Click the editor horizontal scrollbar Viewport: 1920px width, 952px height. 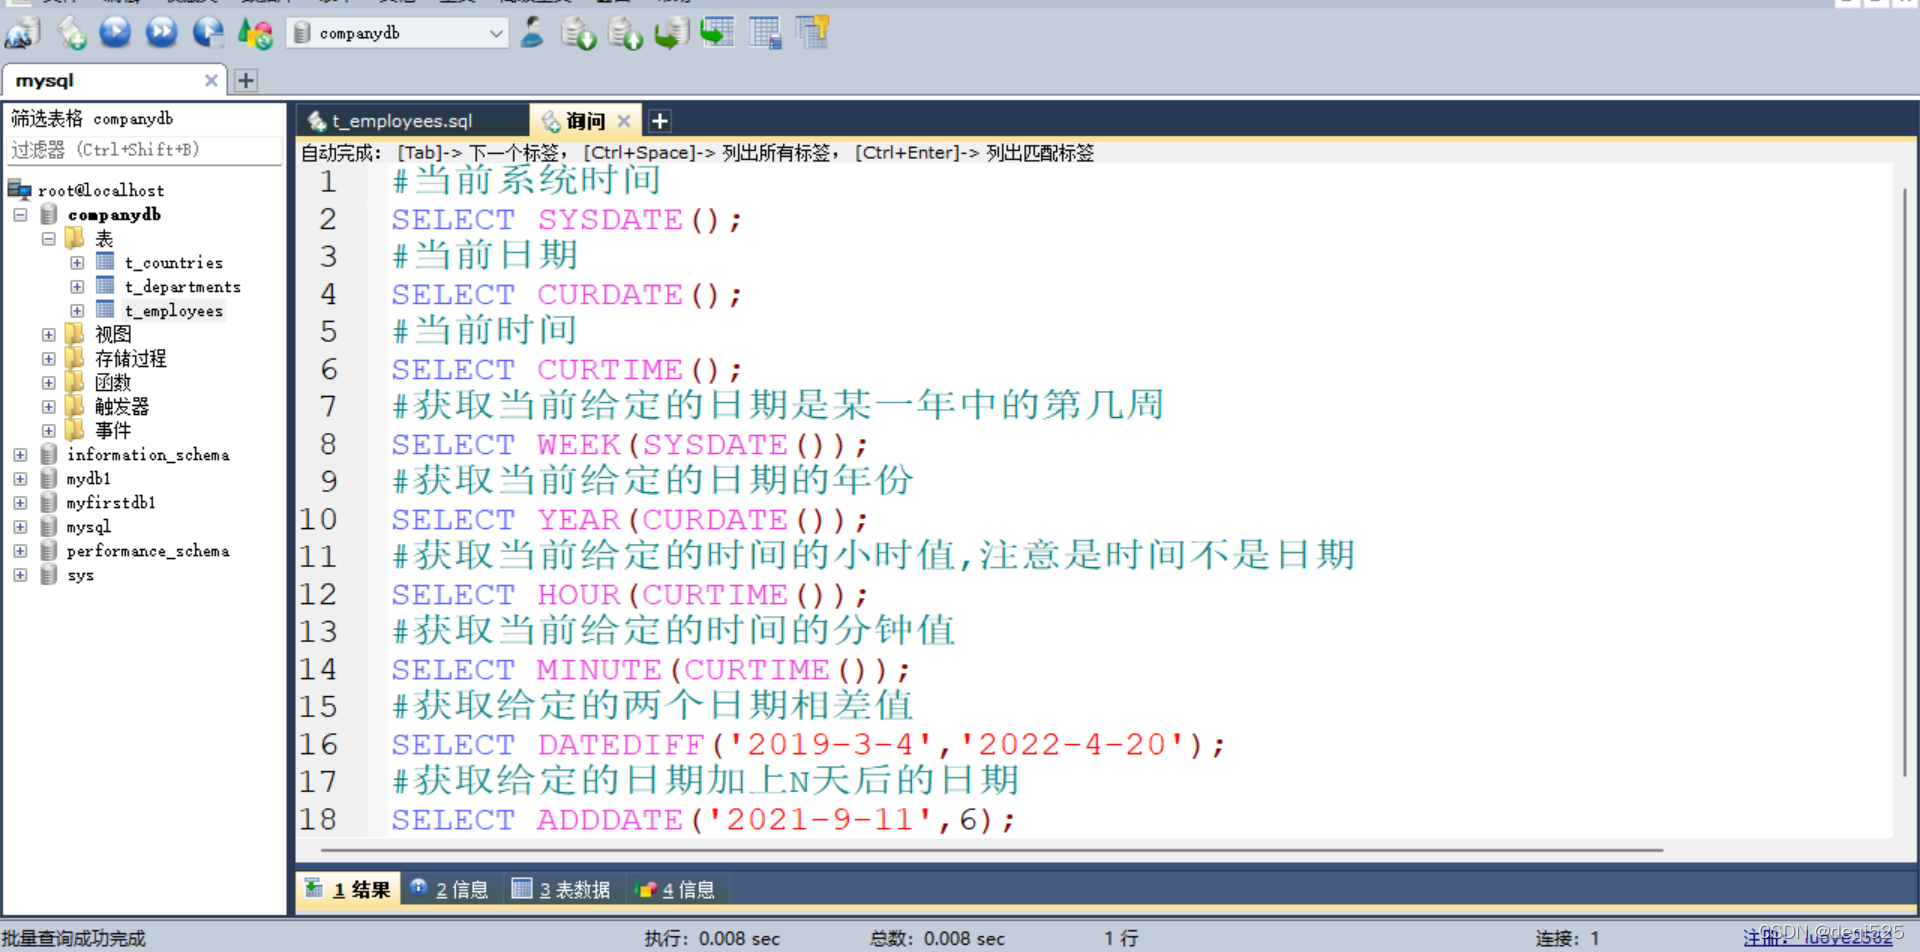tap(992, 850)
